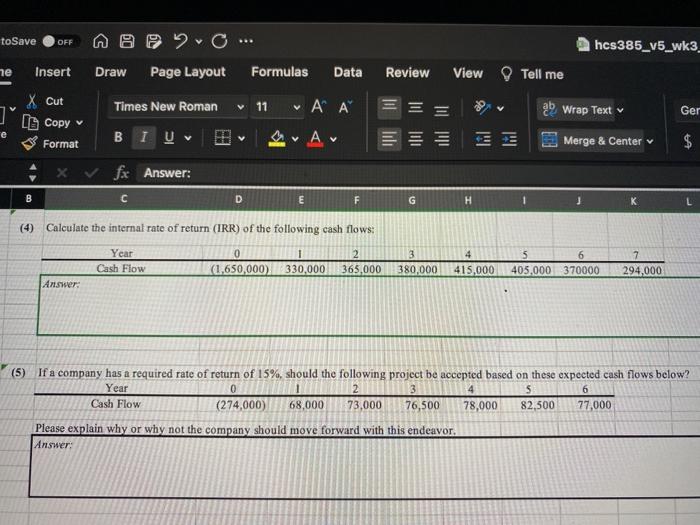Expand the Underline style dropdown arrow
The width and height of the screenshot is (700, 525).
coord(188,138)
